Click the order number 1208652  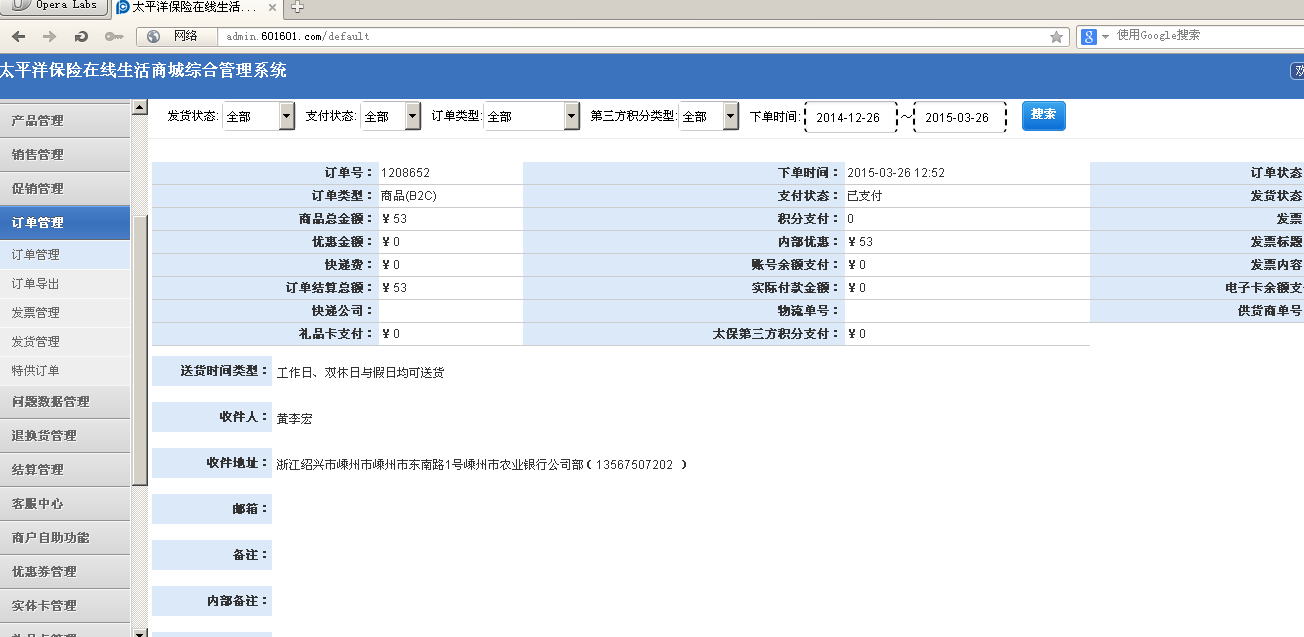pos(405,173)
